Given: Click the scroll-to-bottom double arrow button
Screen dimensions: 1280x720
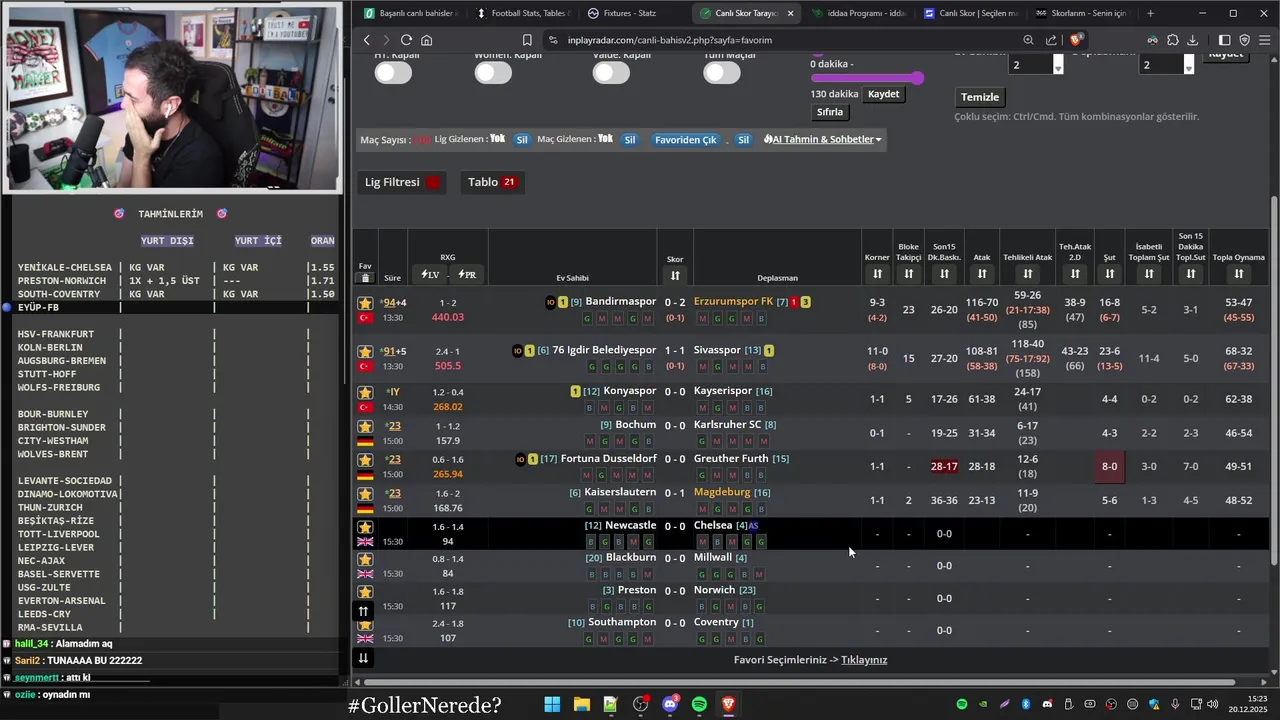Looking at the screenshot, I should point(364,657).
